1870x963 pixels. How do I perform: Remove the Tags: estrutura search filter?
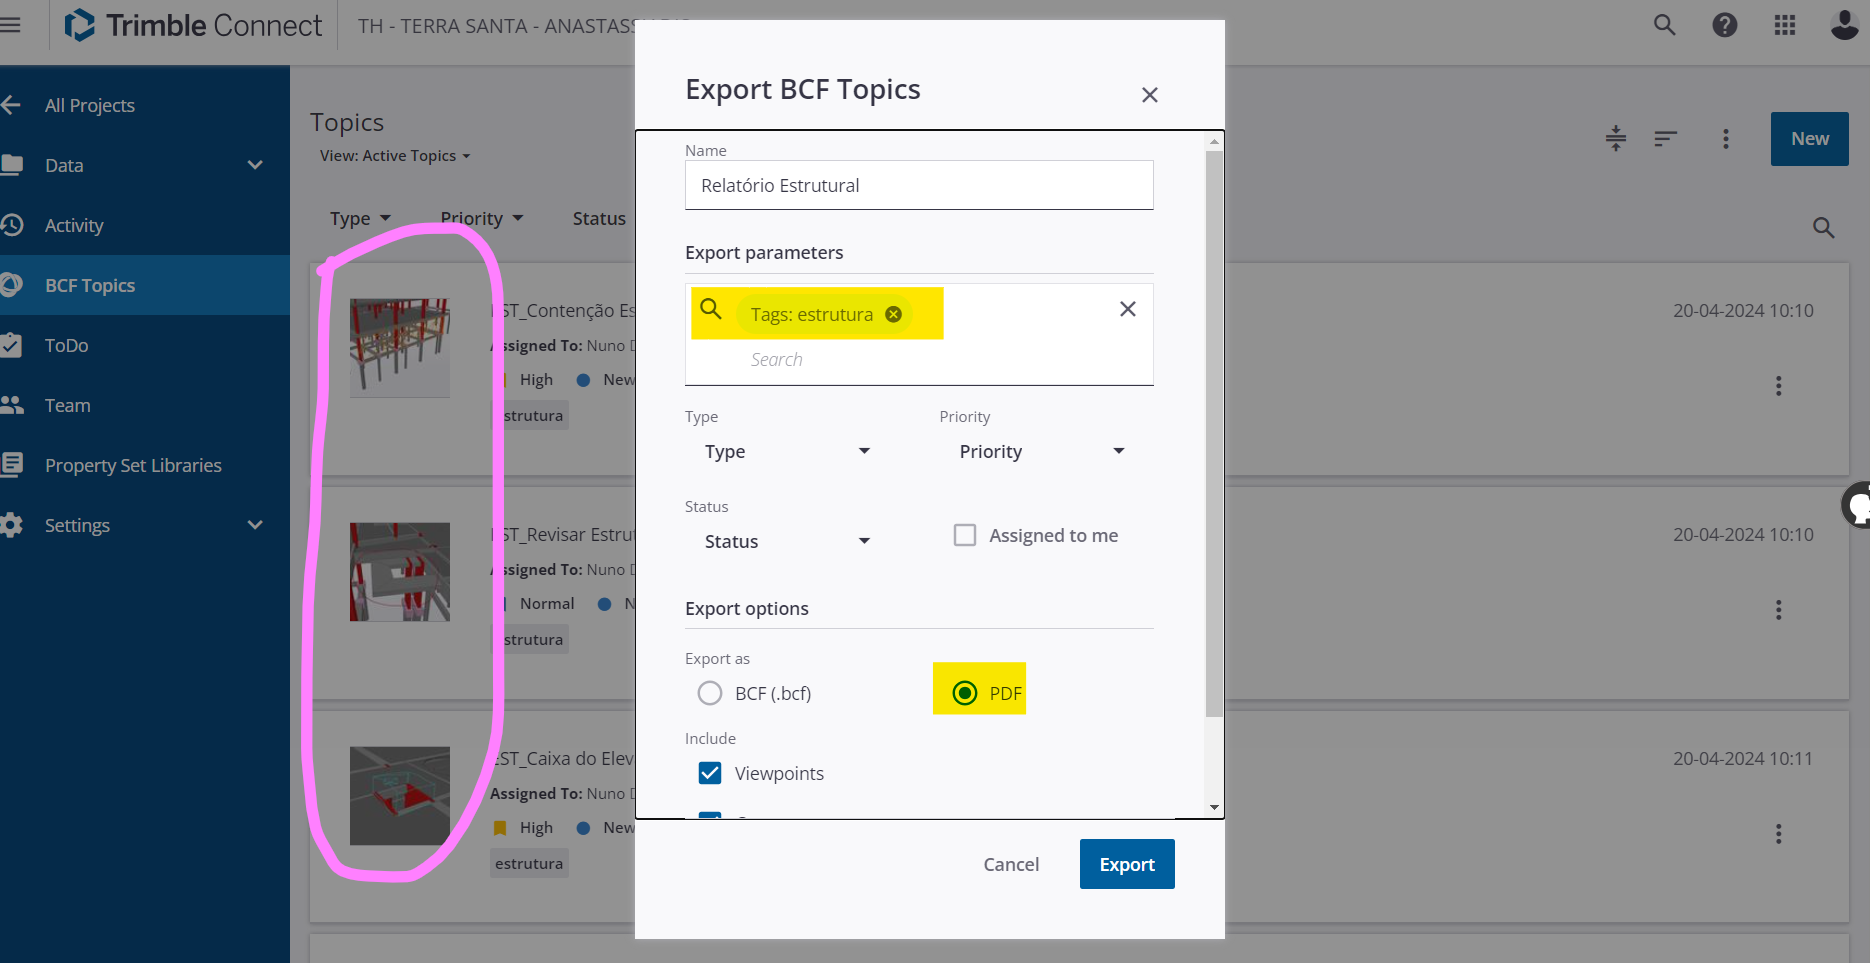coord(894,314)
